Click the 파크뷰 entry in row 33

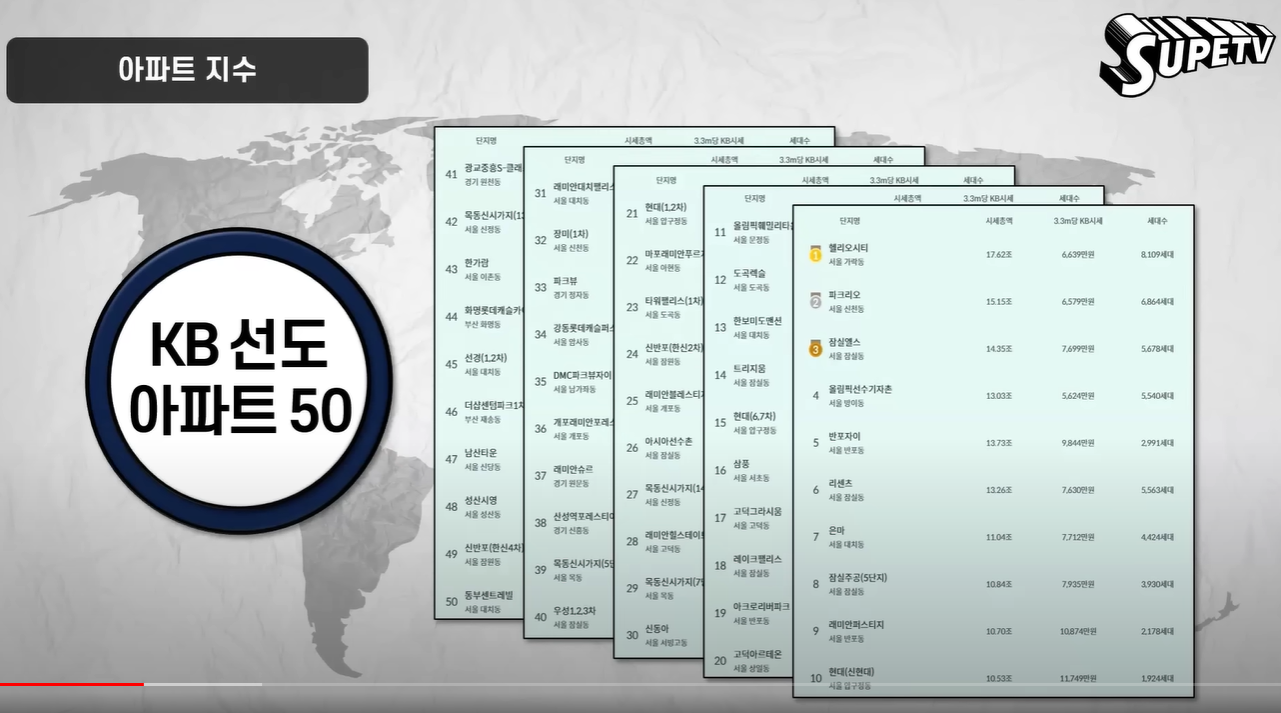565,281
